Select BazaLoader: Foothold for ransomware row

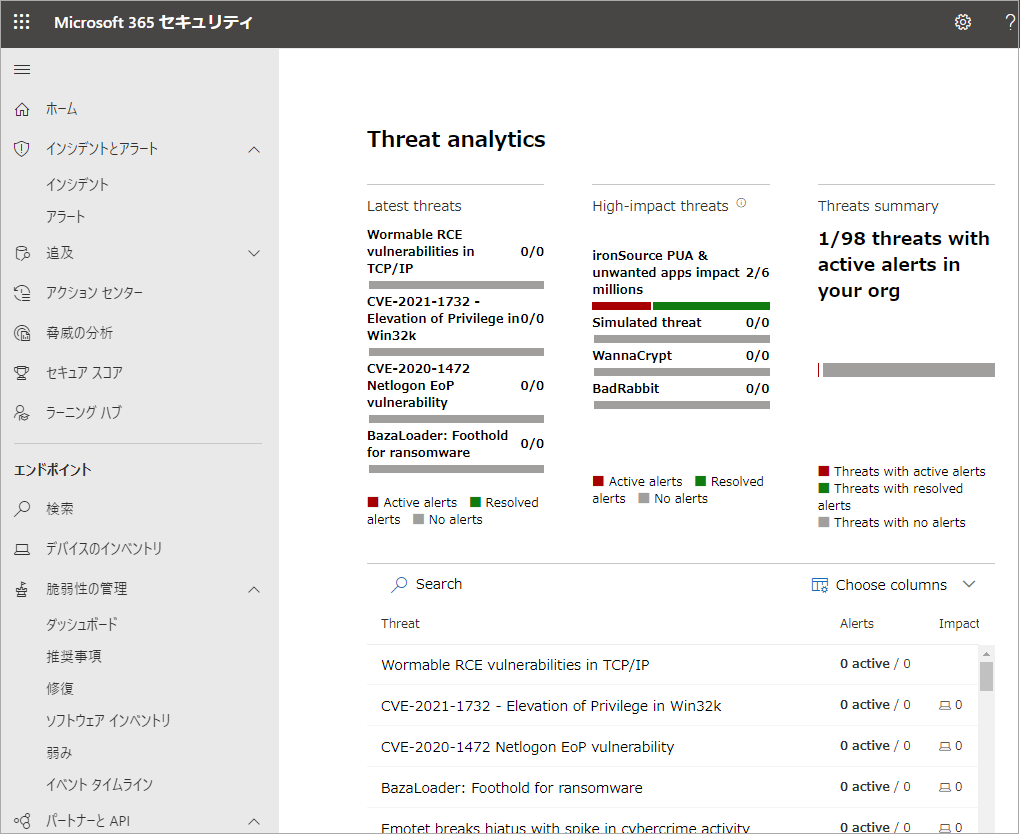pos(673,787)
